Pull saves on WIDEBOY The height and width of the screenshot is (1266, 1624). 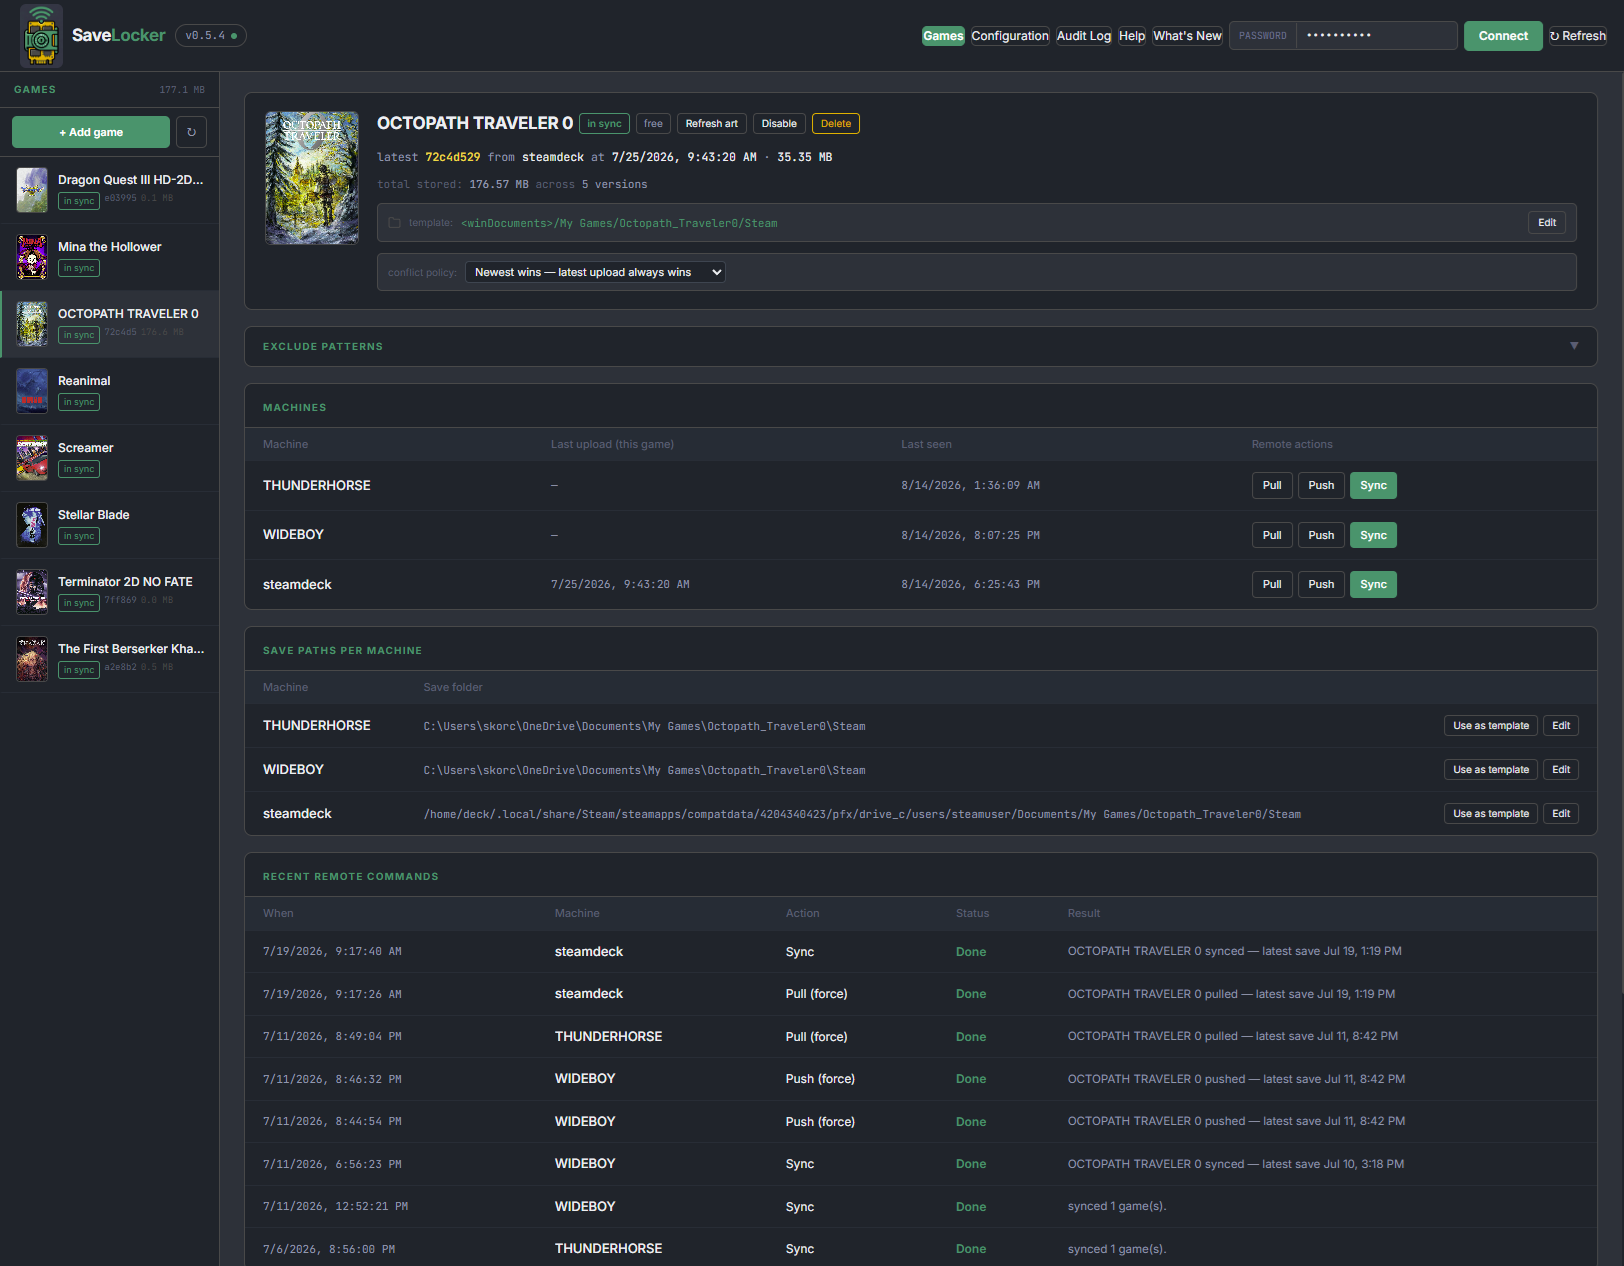coord(1272,535)
